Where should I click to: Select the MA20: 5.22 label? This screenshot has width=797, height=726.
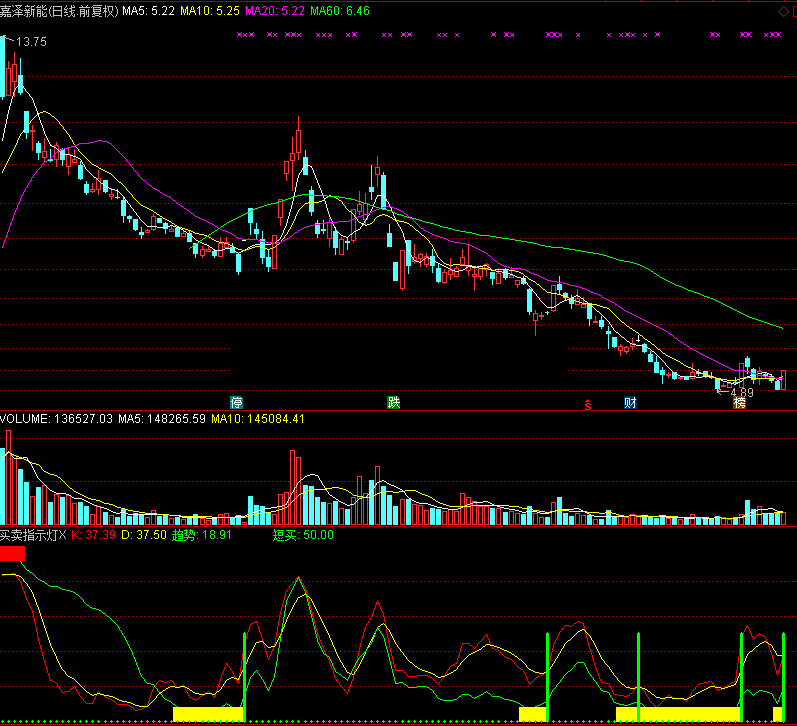coord(275,11)
